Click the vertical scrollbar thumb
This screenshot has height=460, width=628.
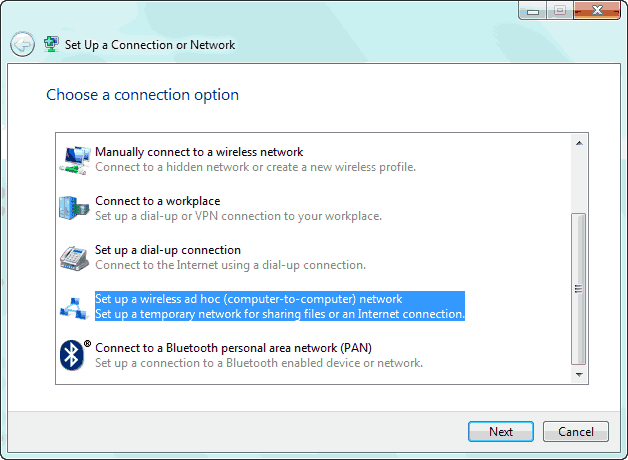click(578, 288)
